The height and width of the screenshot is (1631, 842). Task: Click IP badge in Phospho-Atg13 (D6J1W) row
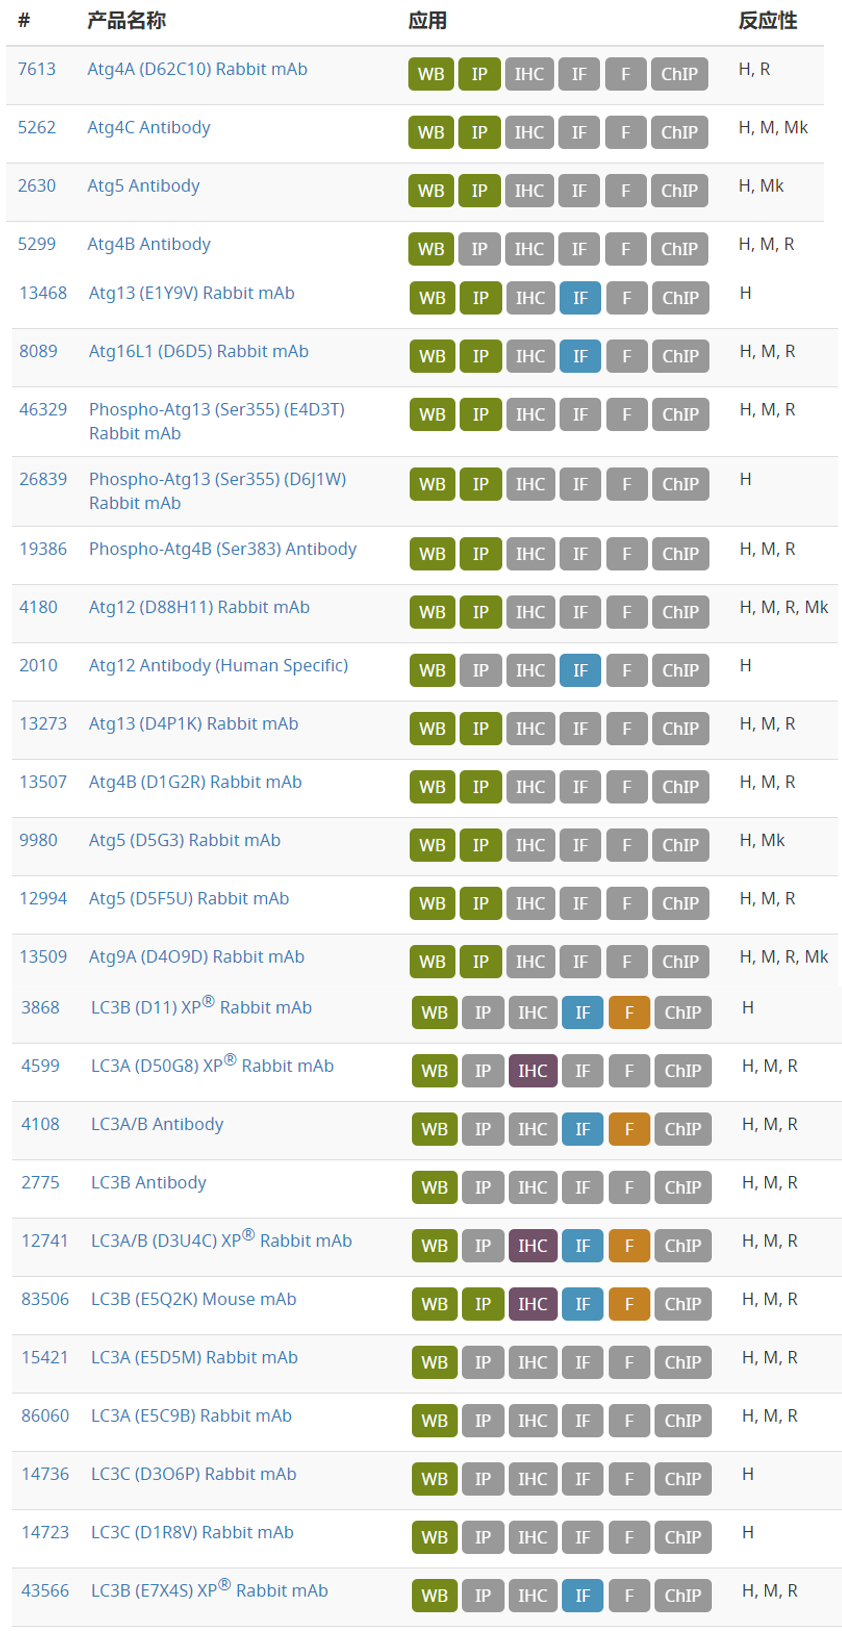tap(480, 484)
